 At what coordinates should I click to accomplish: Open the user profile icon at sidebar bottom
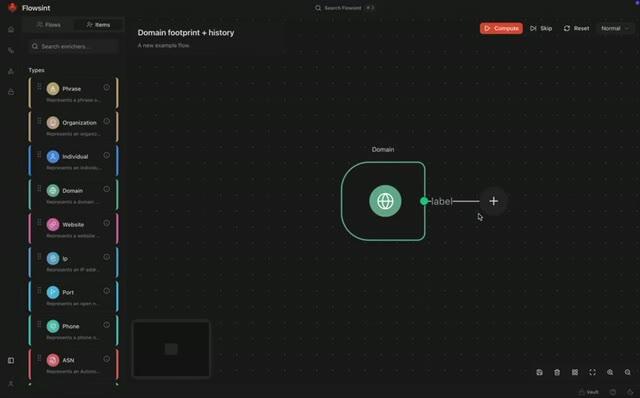[x=11, y=384]
